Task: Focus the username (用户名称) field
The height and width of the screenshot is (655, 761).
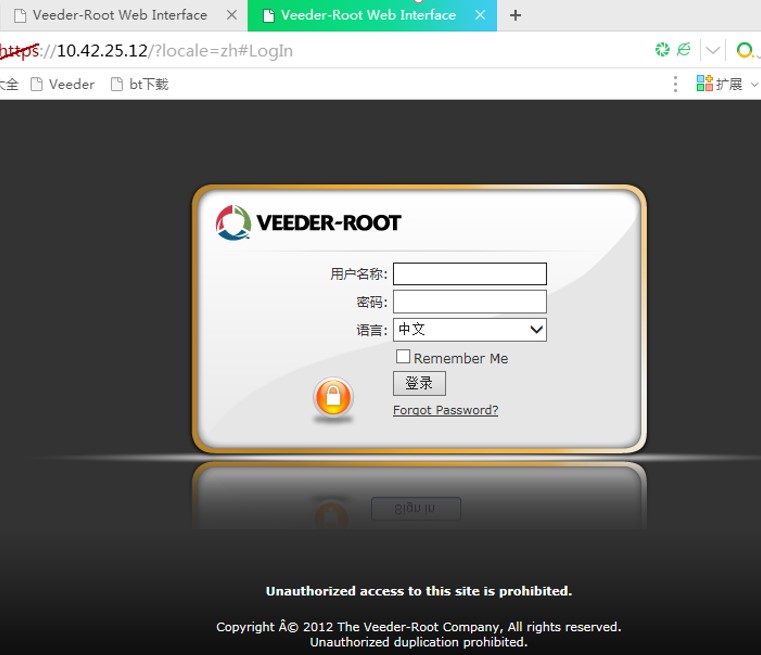Action: pos(469,274)
